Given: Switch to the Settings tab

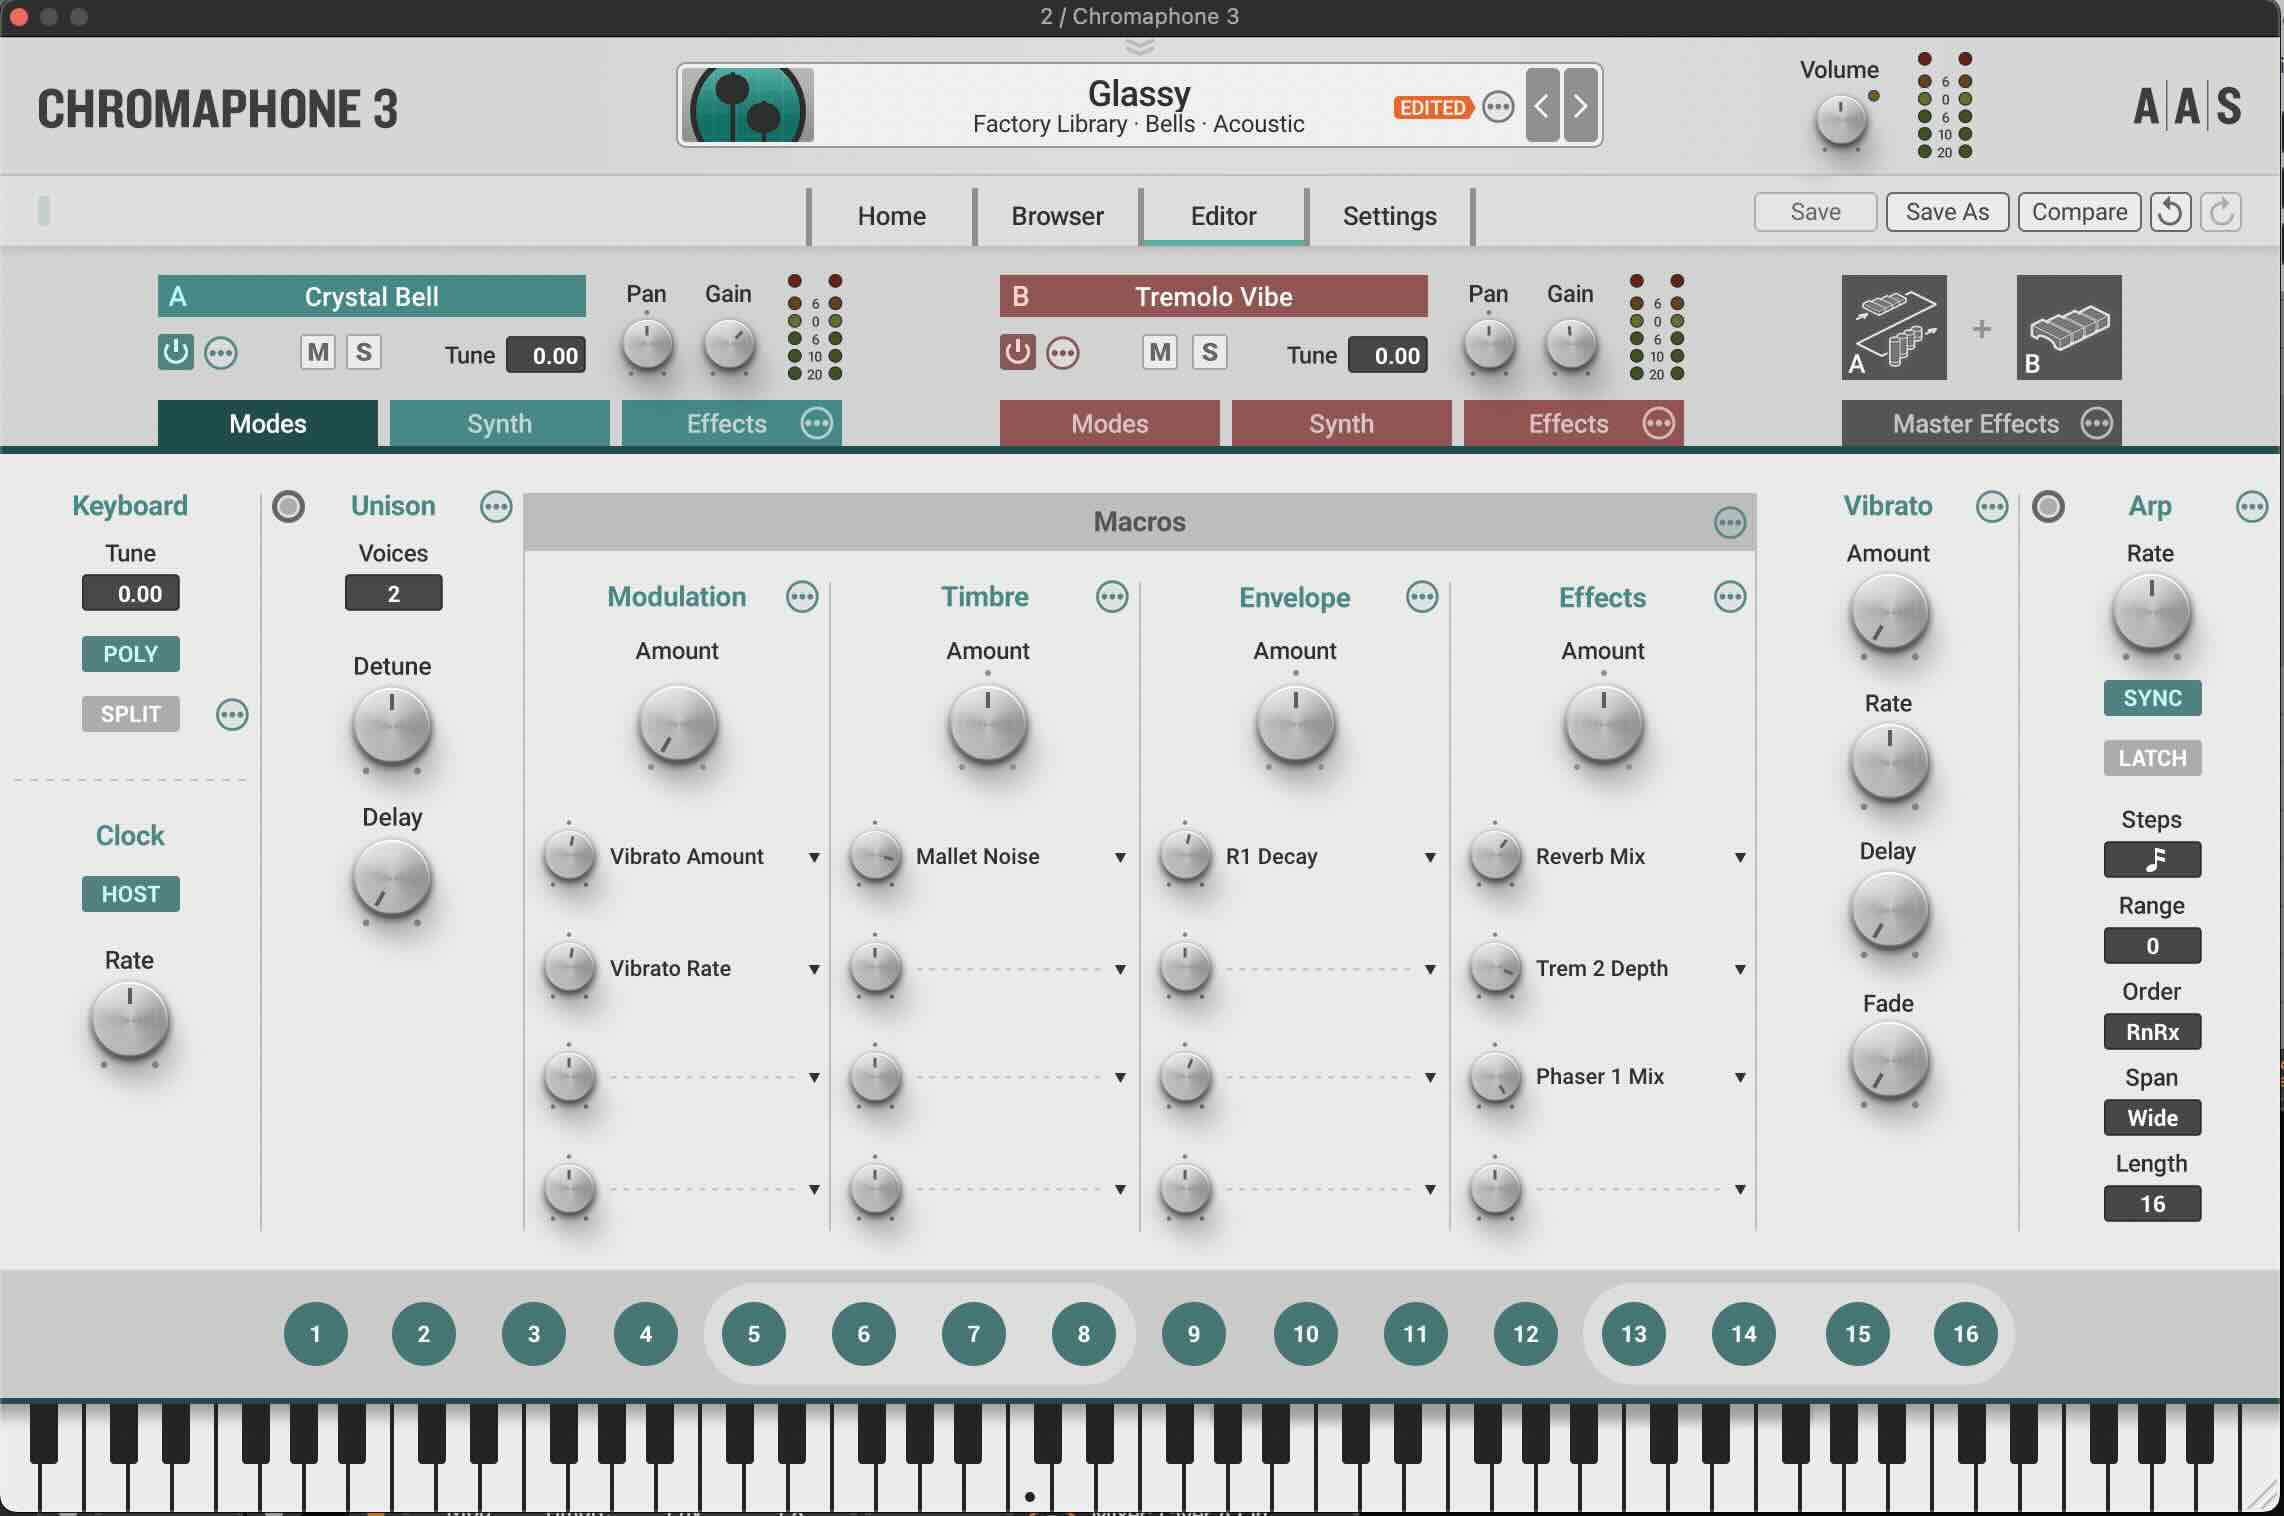Looking at the screenshot, I should (x=1389, y=213).
